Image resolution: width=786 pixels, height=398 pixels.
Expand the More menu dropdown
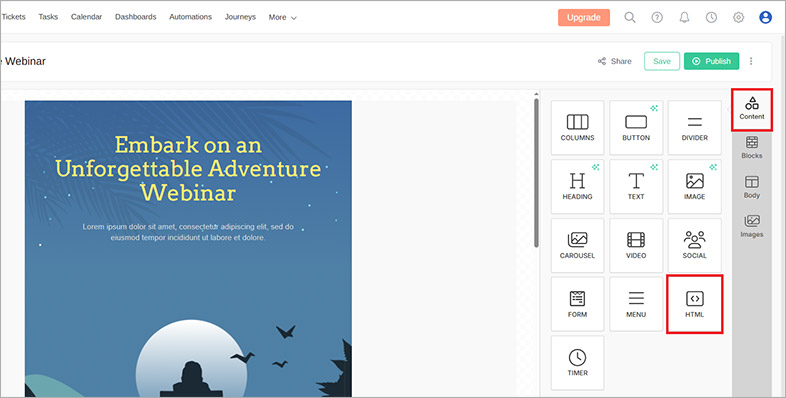tap(282, 17)
